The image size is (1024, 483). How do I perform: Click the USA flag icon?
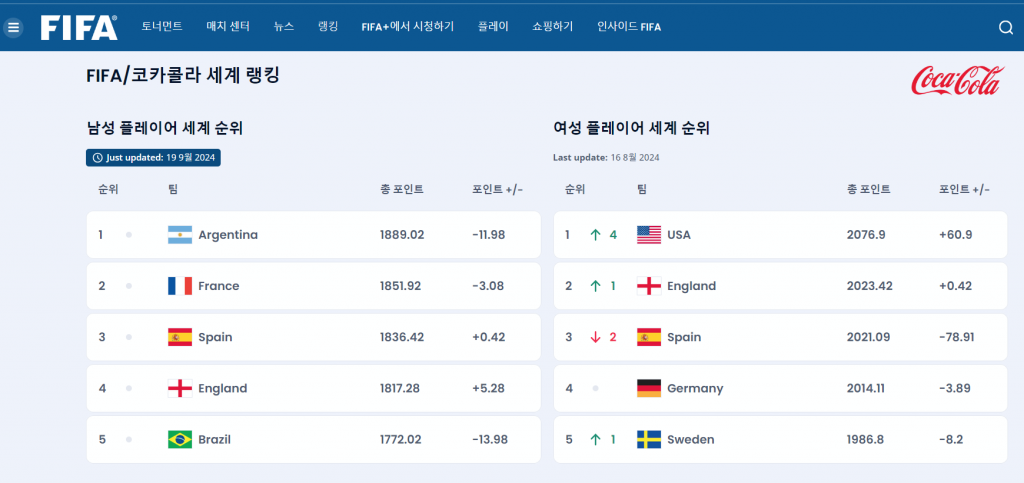point(649,235)
